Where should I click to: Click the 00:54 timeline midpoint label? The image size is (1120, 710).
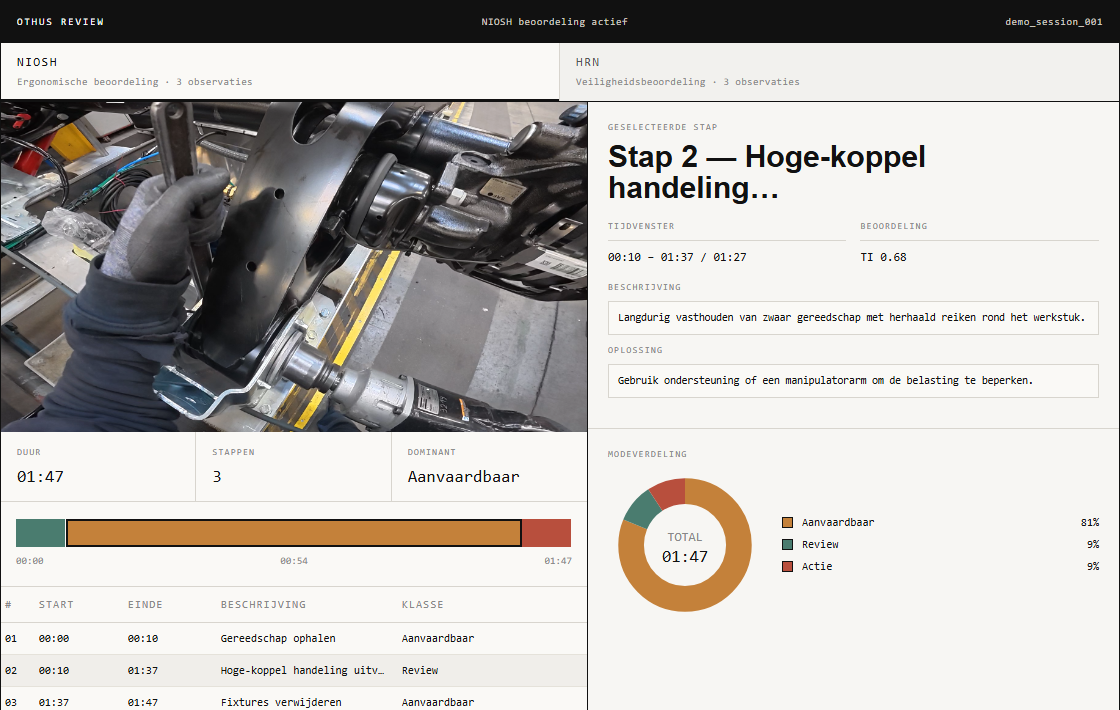294,561
